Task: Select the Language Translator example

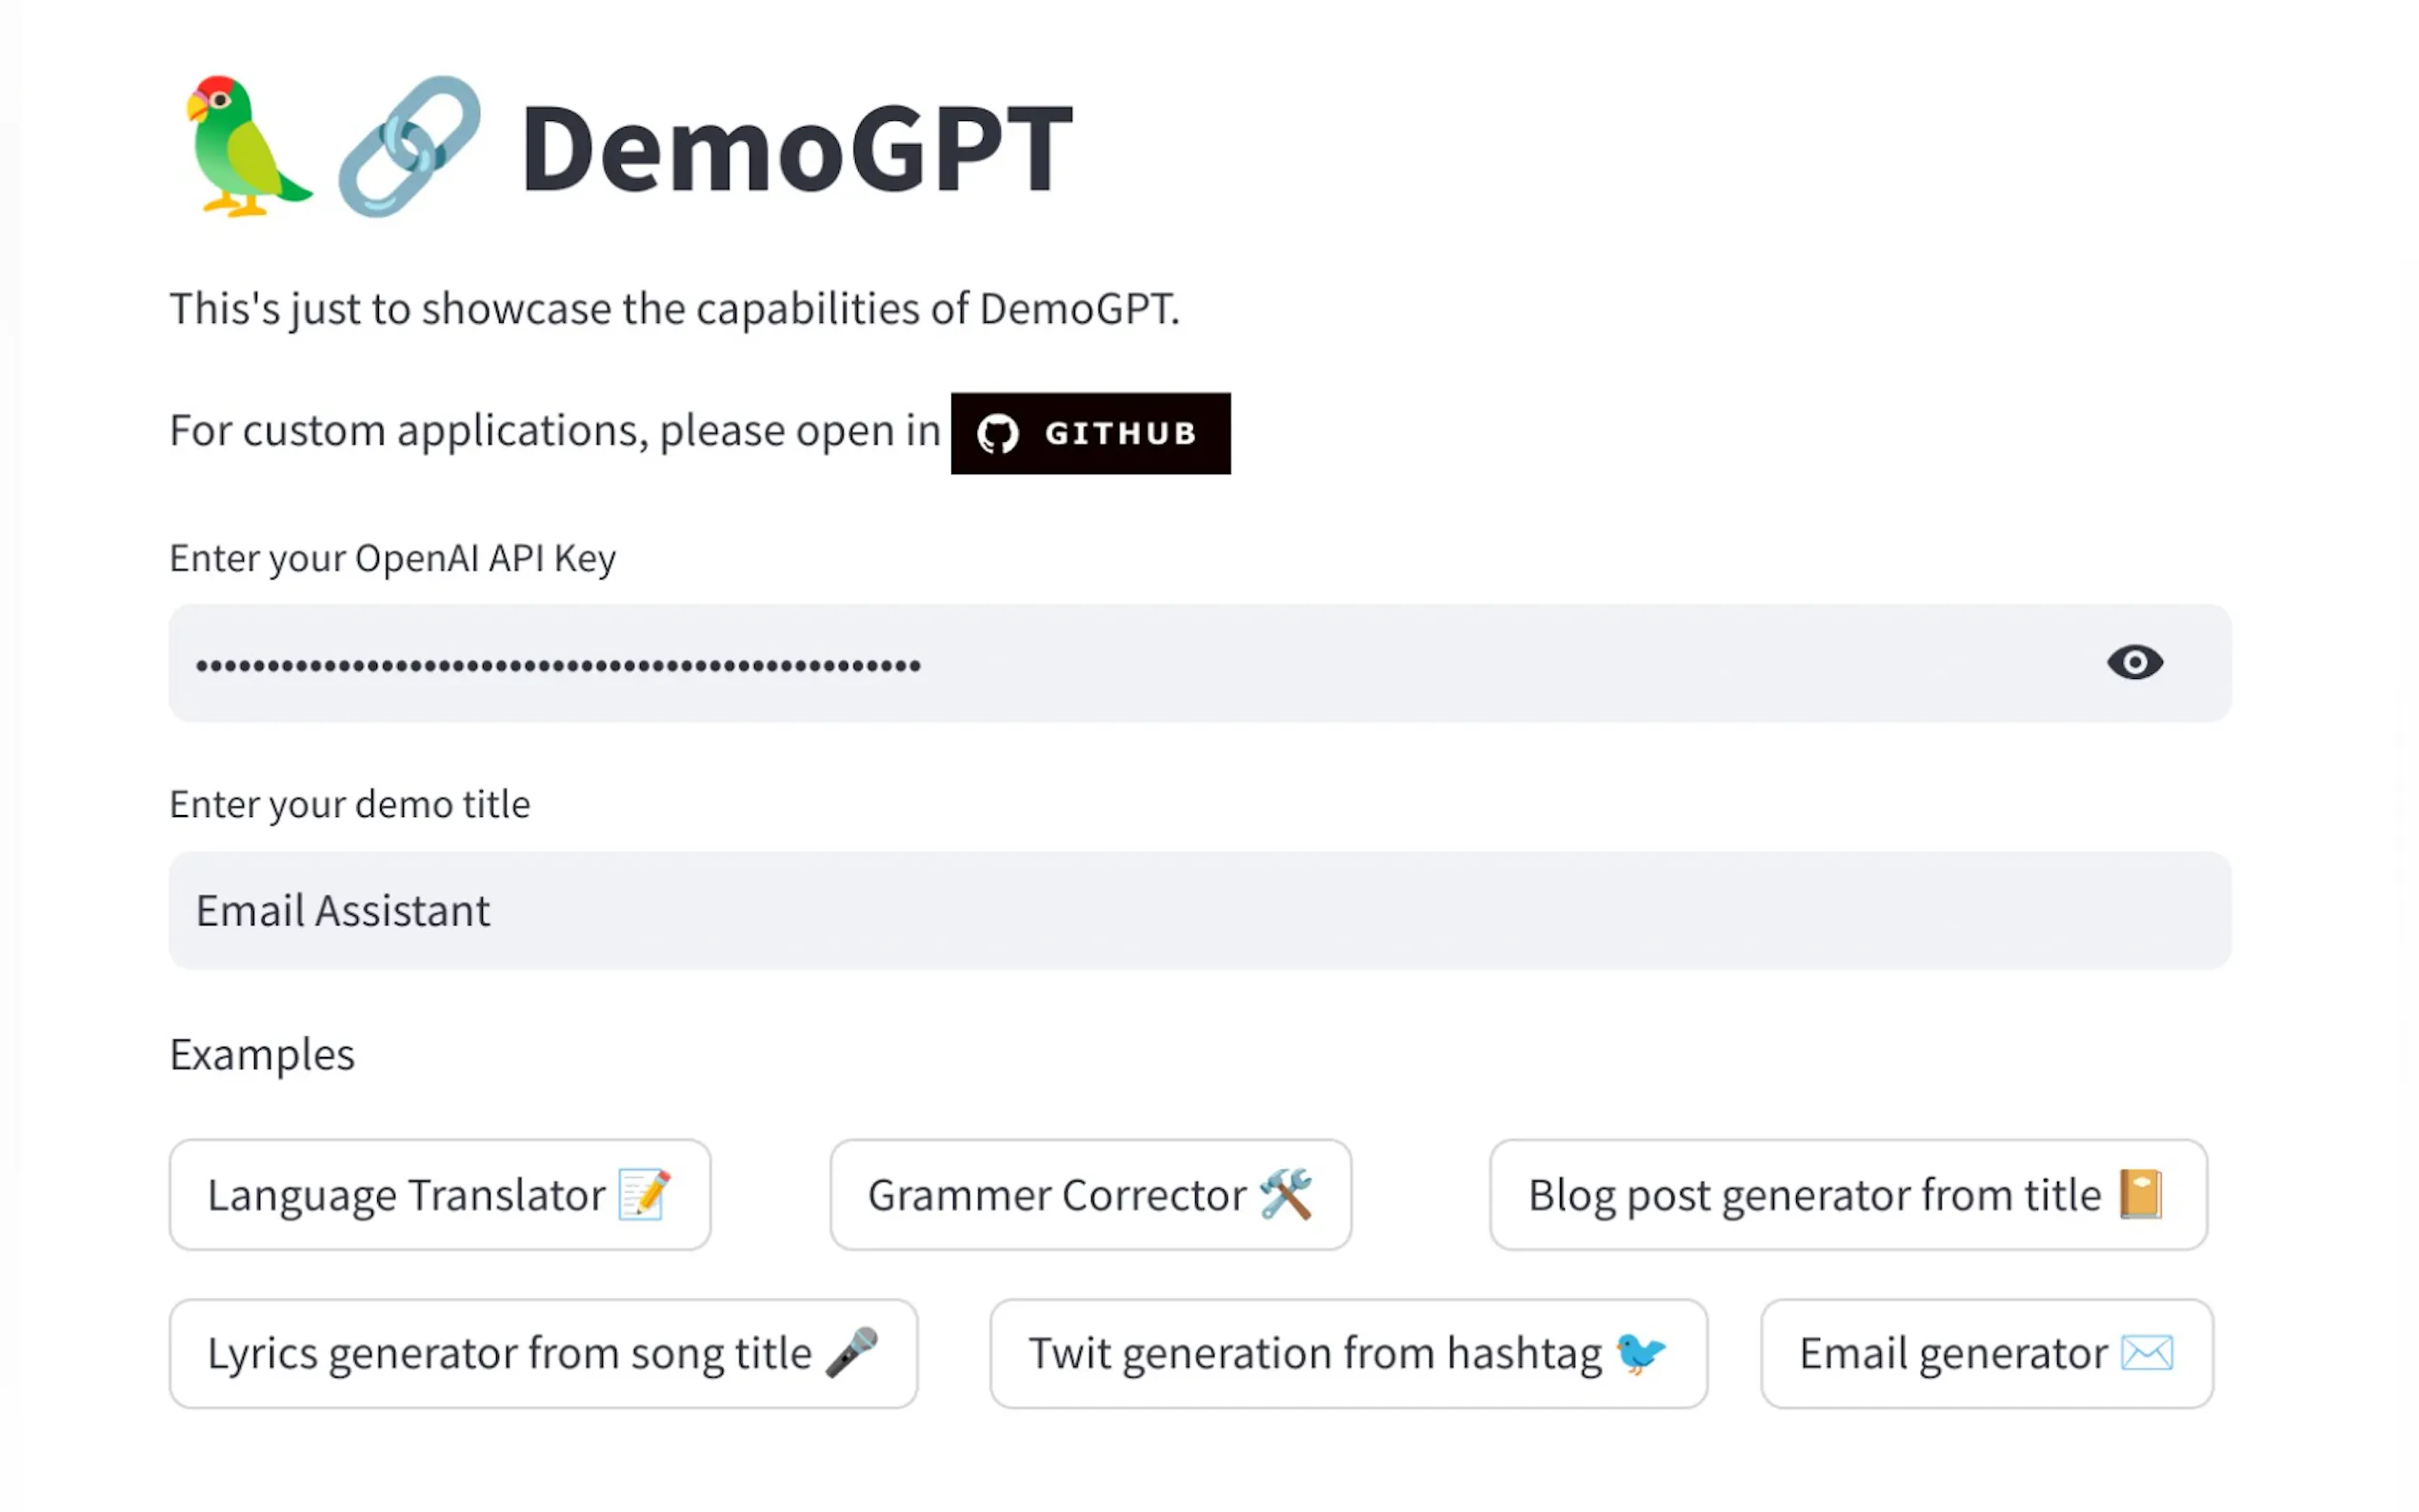Action: [x=440, y=1194]
